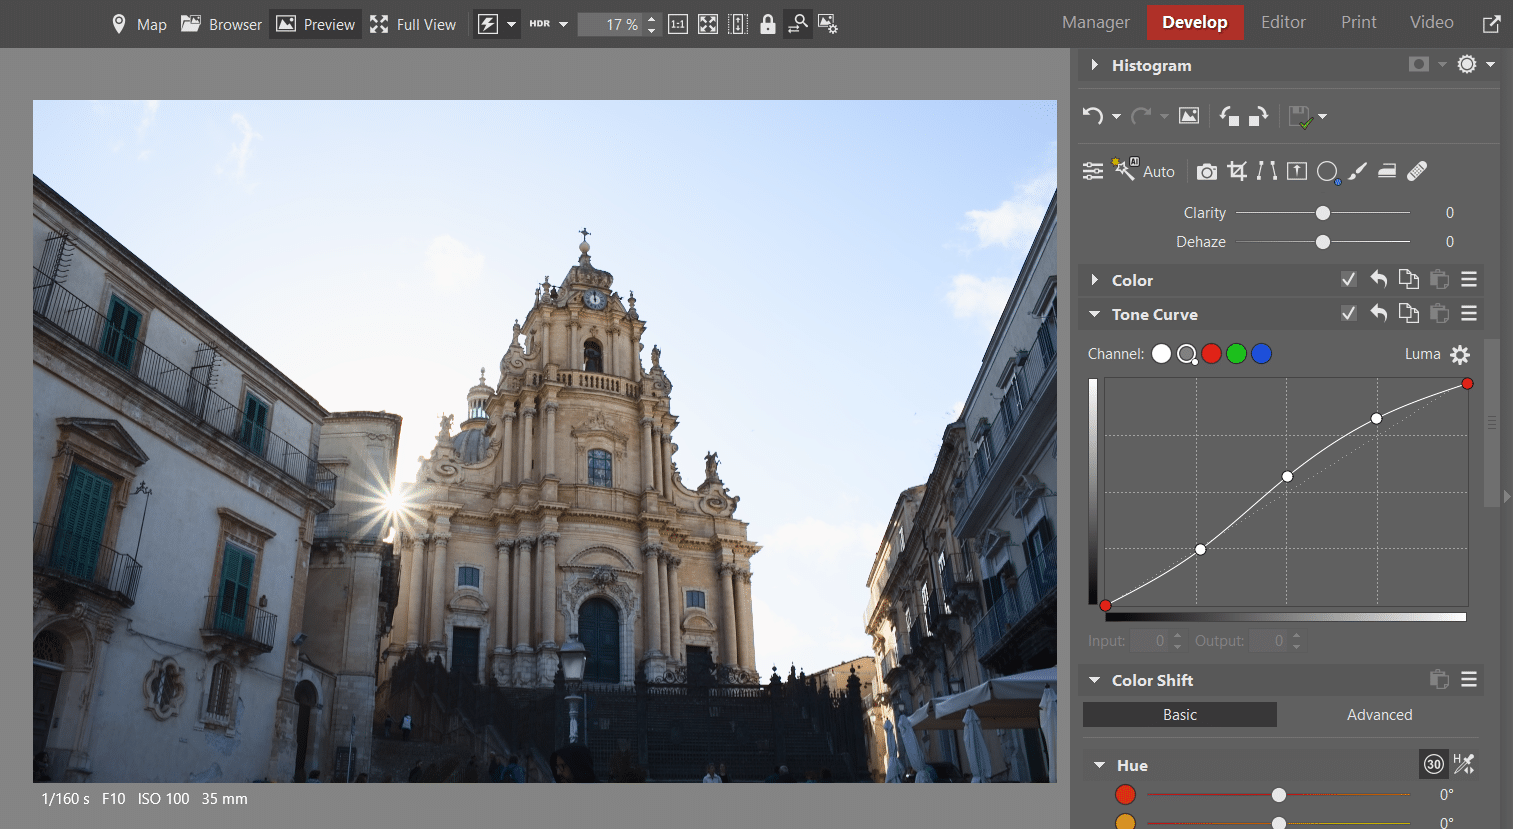Click the AI magic wand icon

click(1126, 169)
